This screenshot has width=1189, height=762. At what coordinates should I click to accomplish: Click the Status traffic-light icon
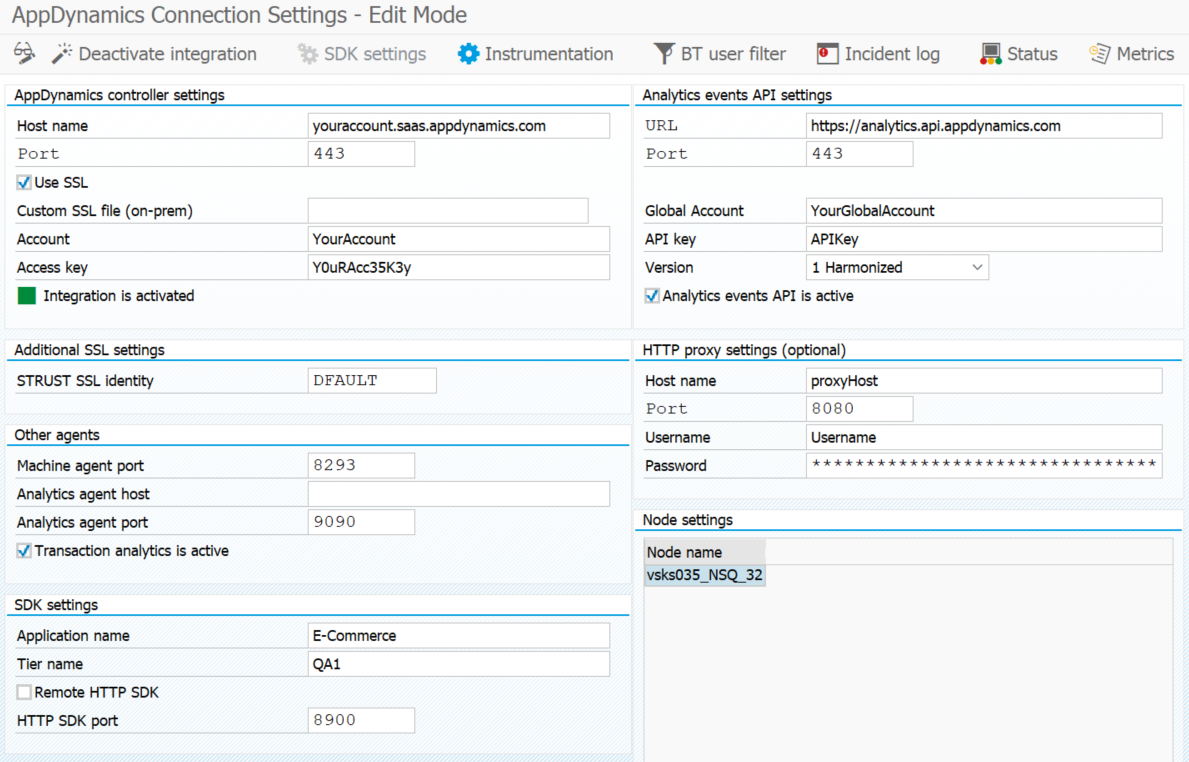[x=990, y=54]
